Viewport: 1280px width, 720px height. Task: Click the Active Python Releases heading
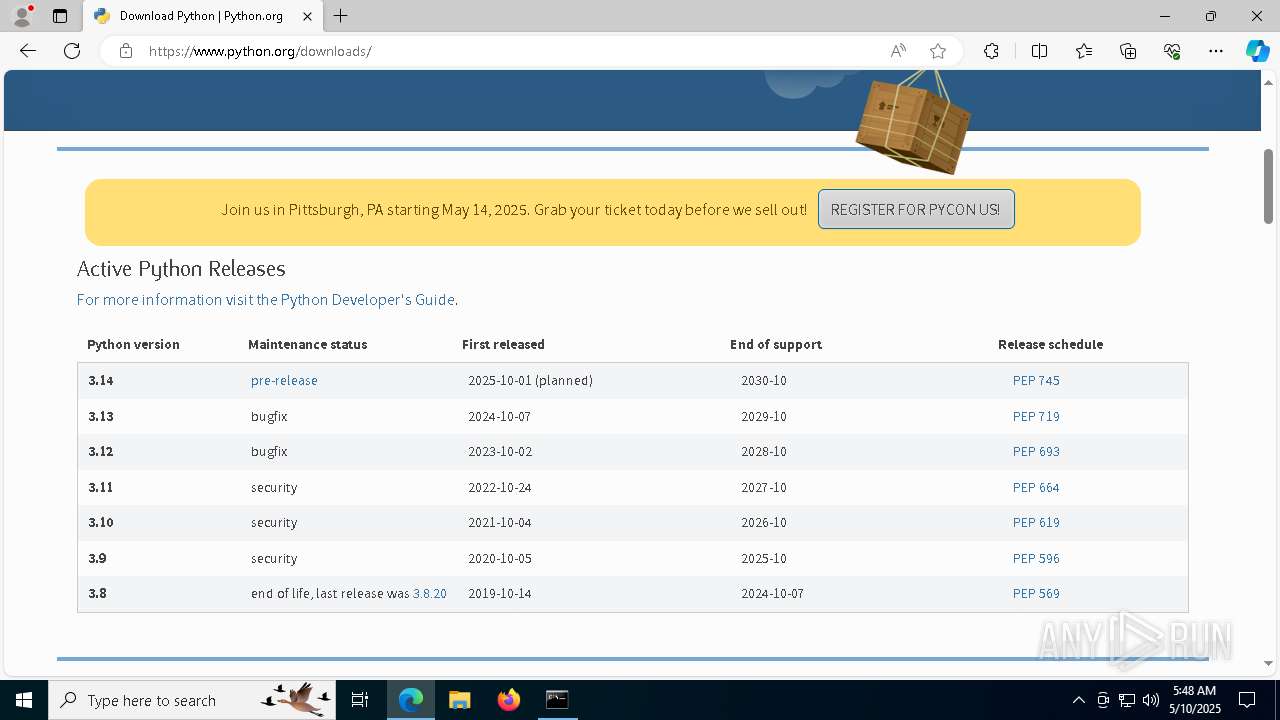point(181,269)
